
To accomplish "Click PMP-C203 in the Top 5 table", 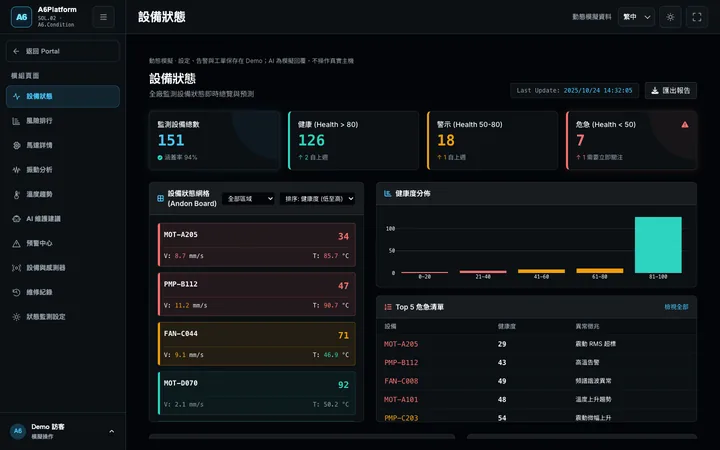I will click(x=401, y=418).
